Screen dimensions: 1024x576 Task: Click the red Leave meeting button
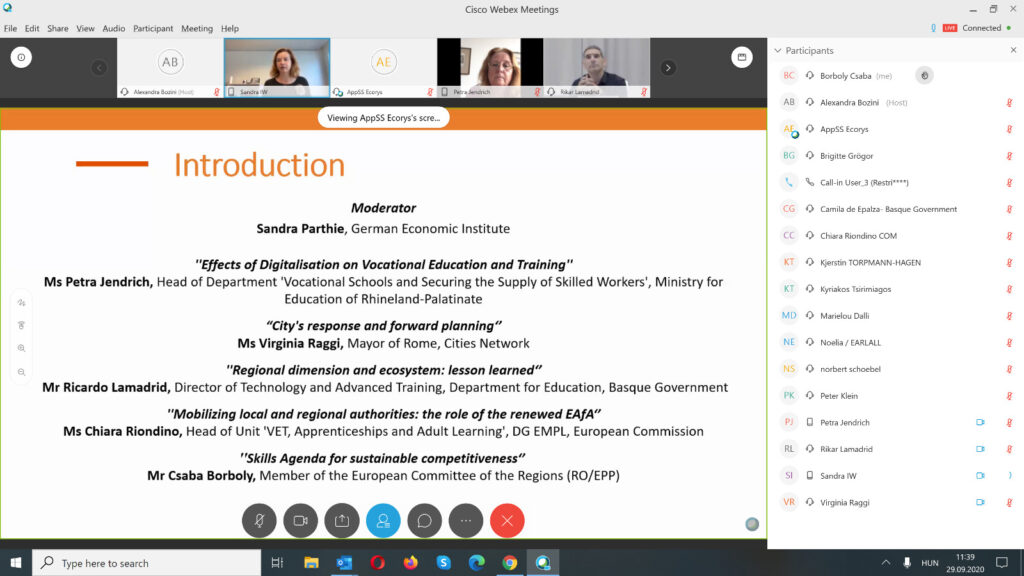(x=507, y=520)
